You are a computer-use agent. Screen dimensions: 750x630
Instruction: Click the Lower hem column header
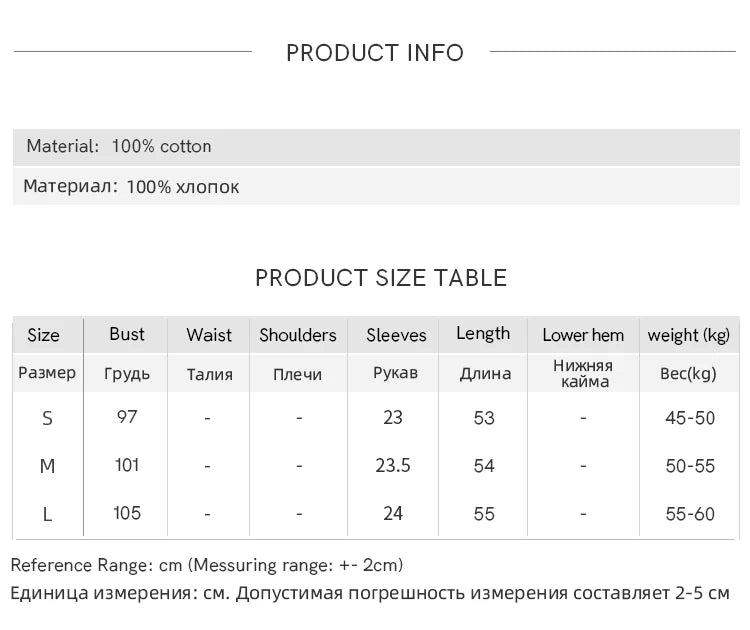click(x=583, y=335)
